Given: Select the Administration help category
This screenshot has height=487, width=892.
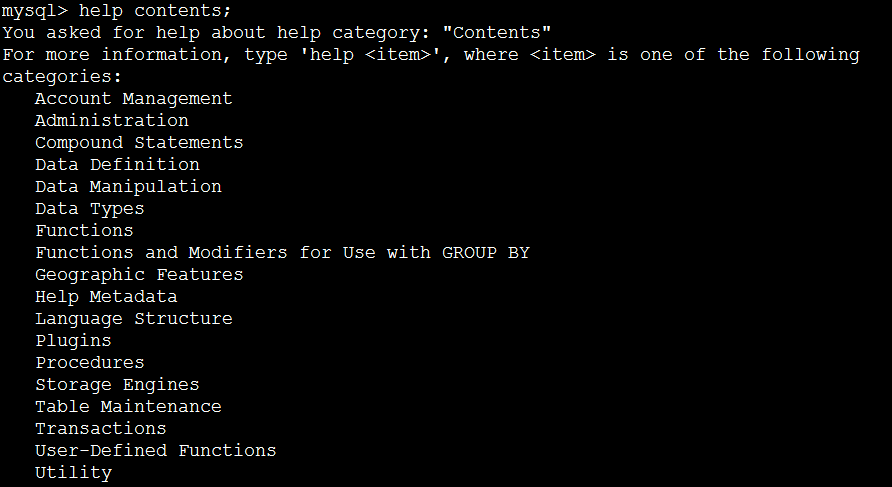Looking at the screenshot, I should [x=111, y=120].
